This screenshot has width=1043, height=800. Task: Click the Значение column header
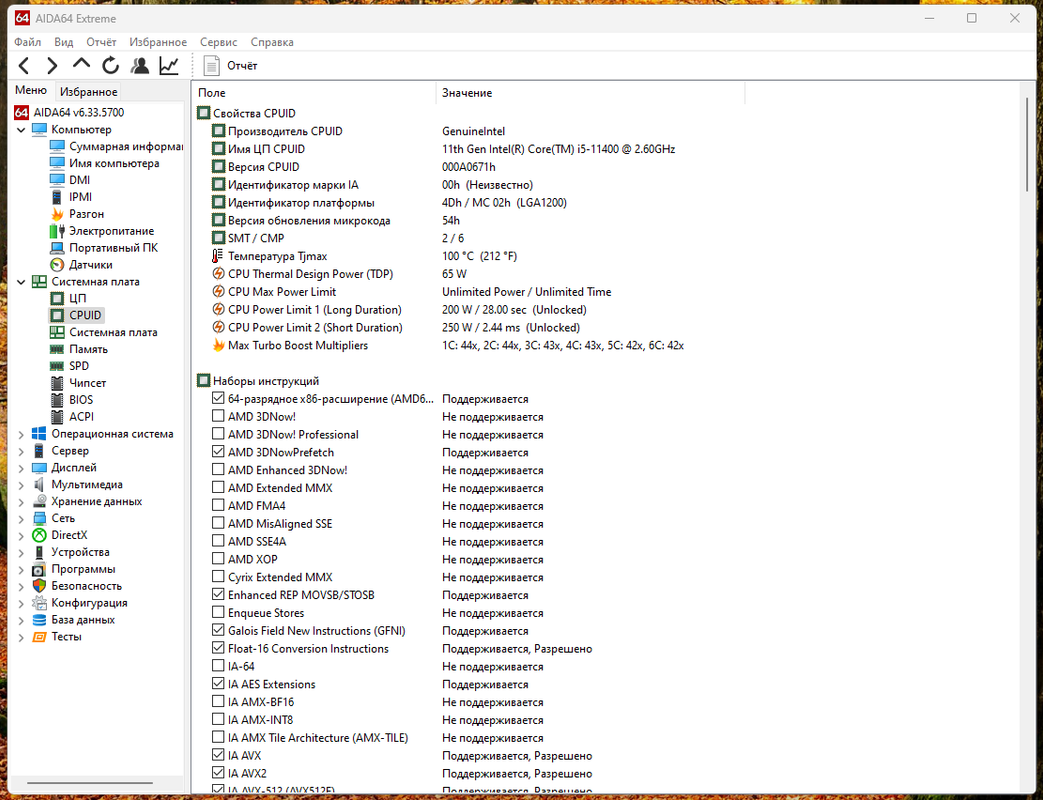pos(591,93)
